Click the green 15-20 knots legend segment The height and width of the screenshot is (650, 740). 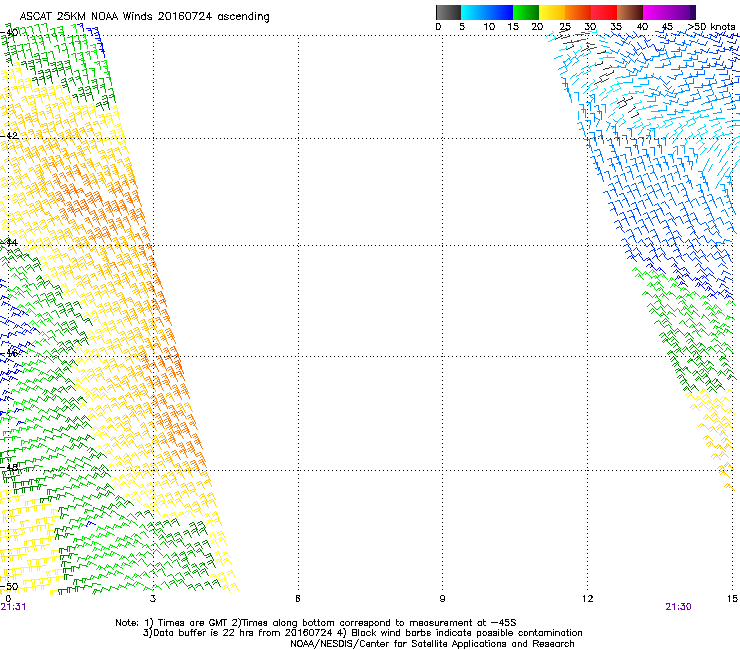pos(526,12)
